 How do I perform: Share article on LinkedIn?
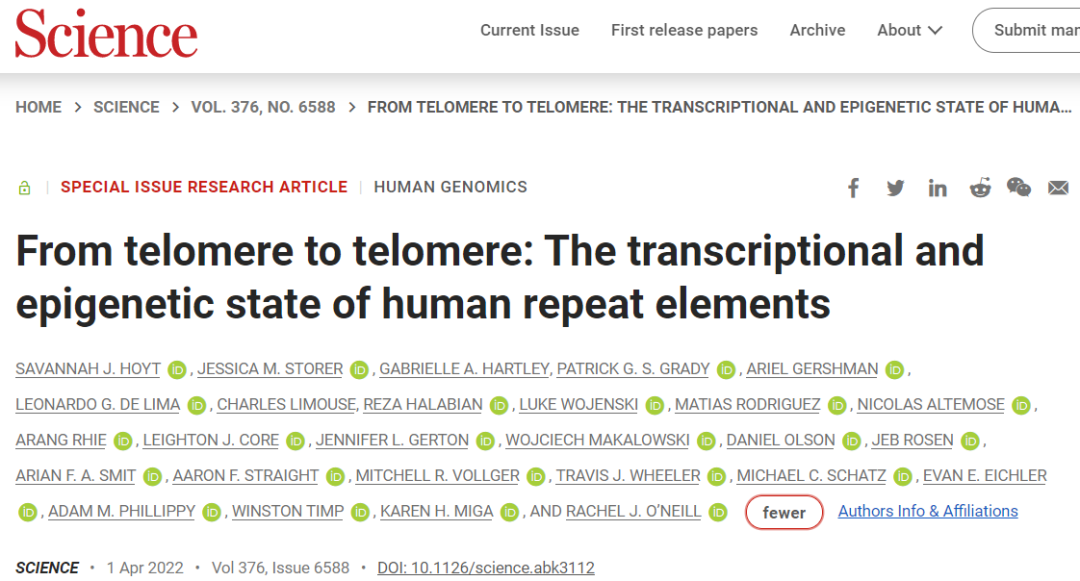(937, 187)
